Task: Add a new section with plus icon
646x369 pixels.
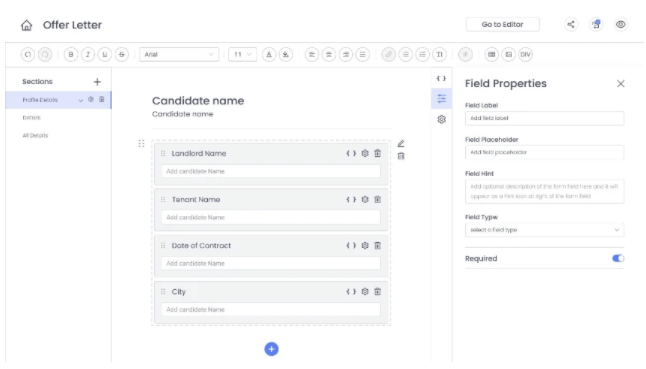Action: (x=97, y=82)
